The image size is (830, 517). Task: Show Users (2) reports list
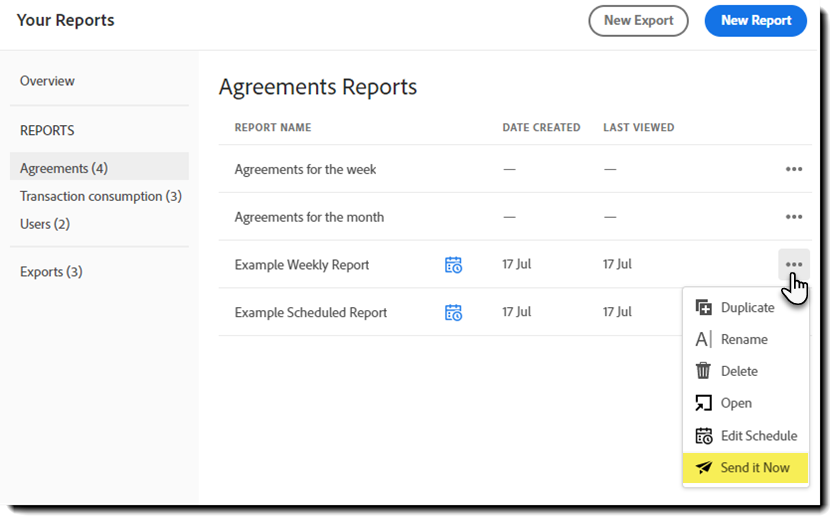pyautogui.click(x=45, y=224)
